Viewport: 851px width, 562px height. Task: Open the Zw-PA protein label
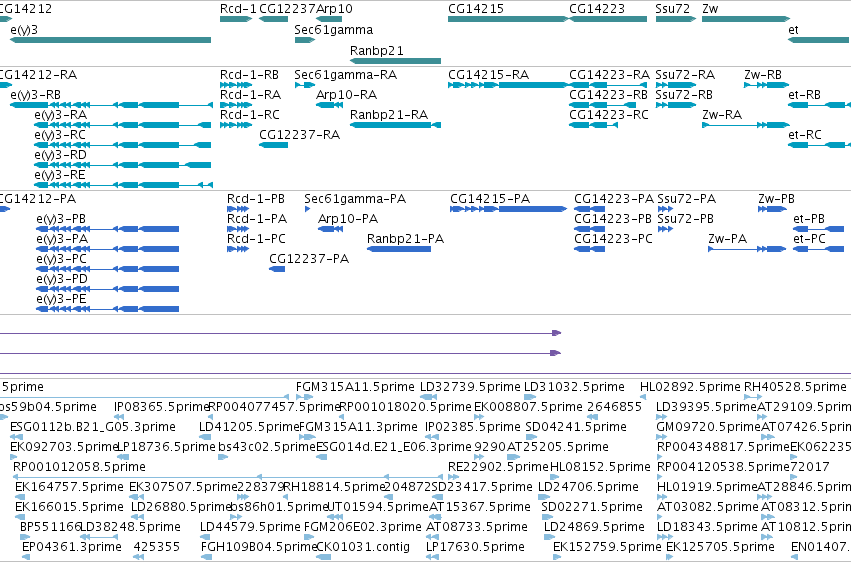(727, 239)
